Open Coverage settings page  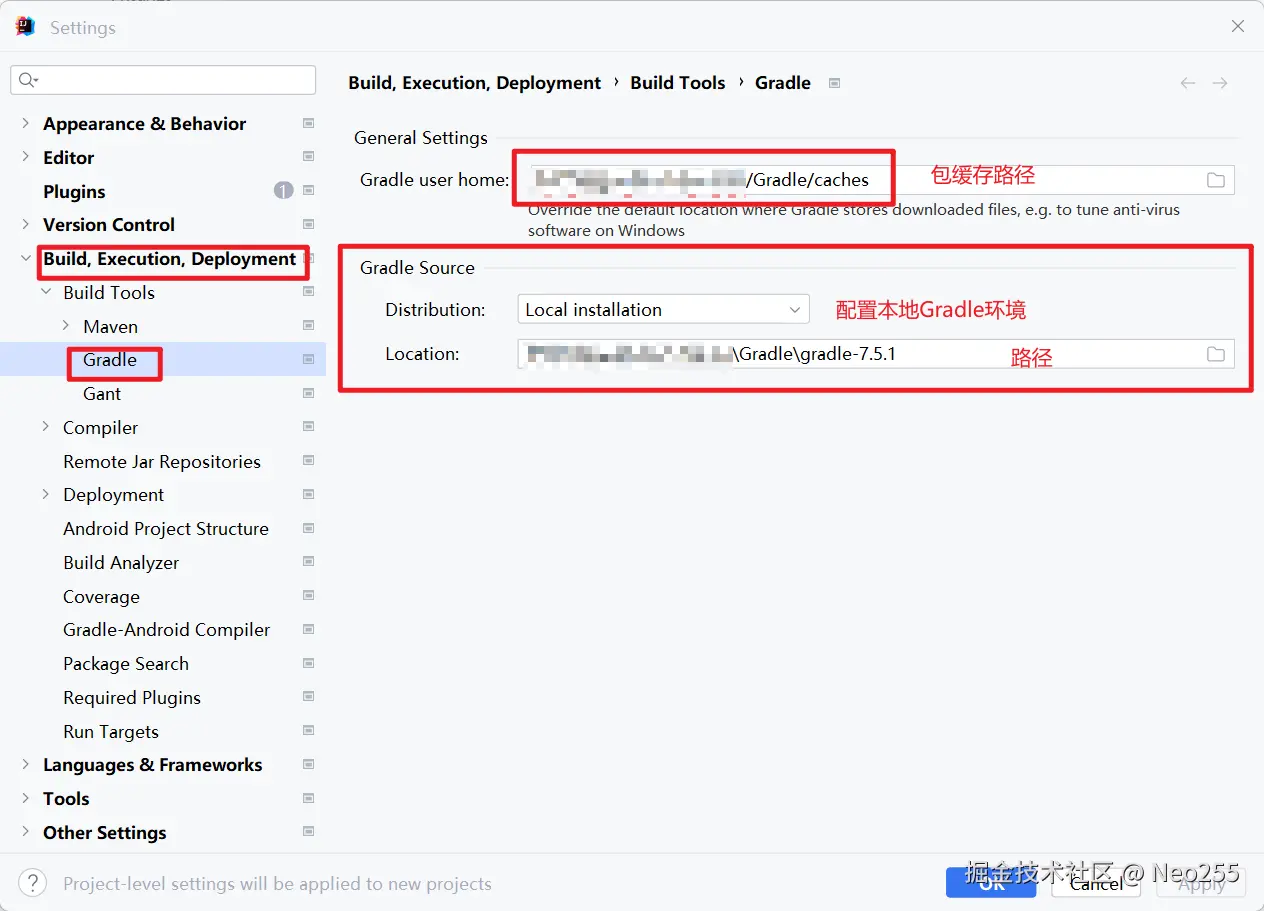101,596
